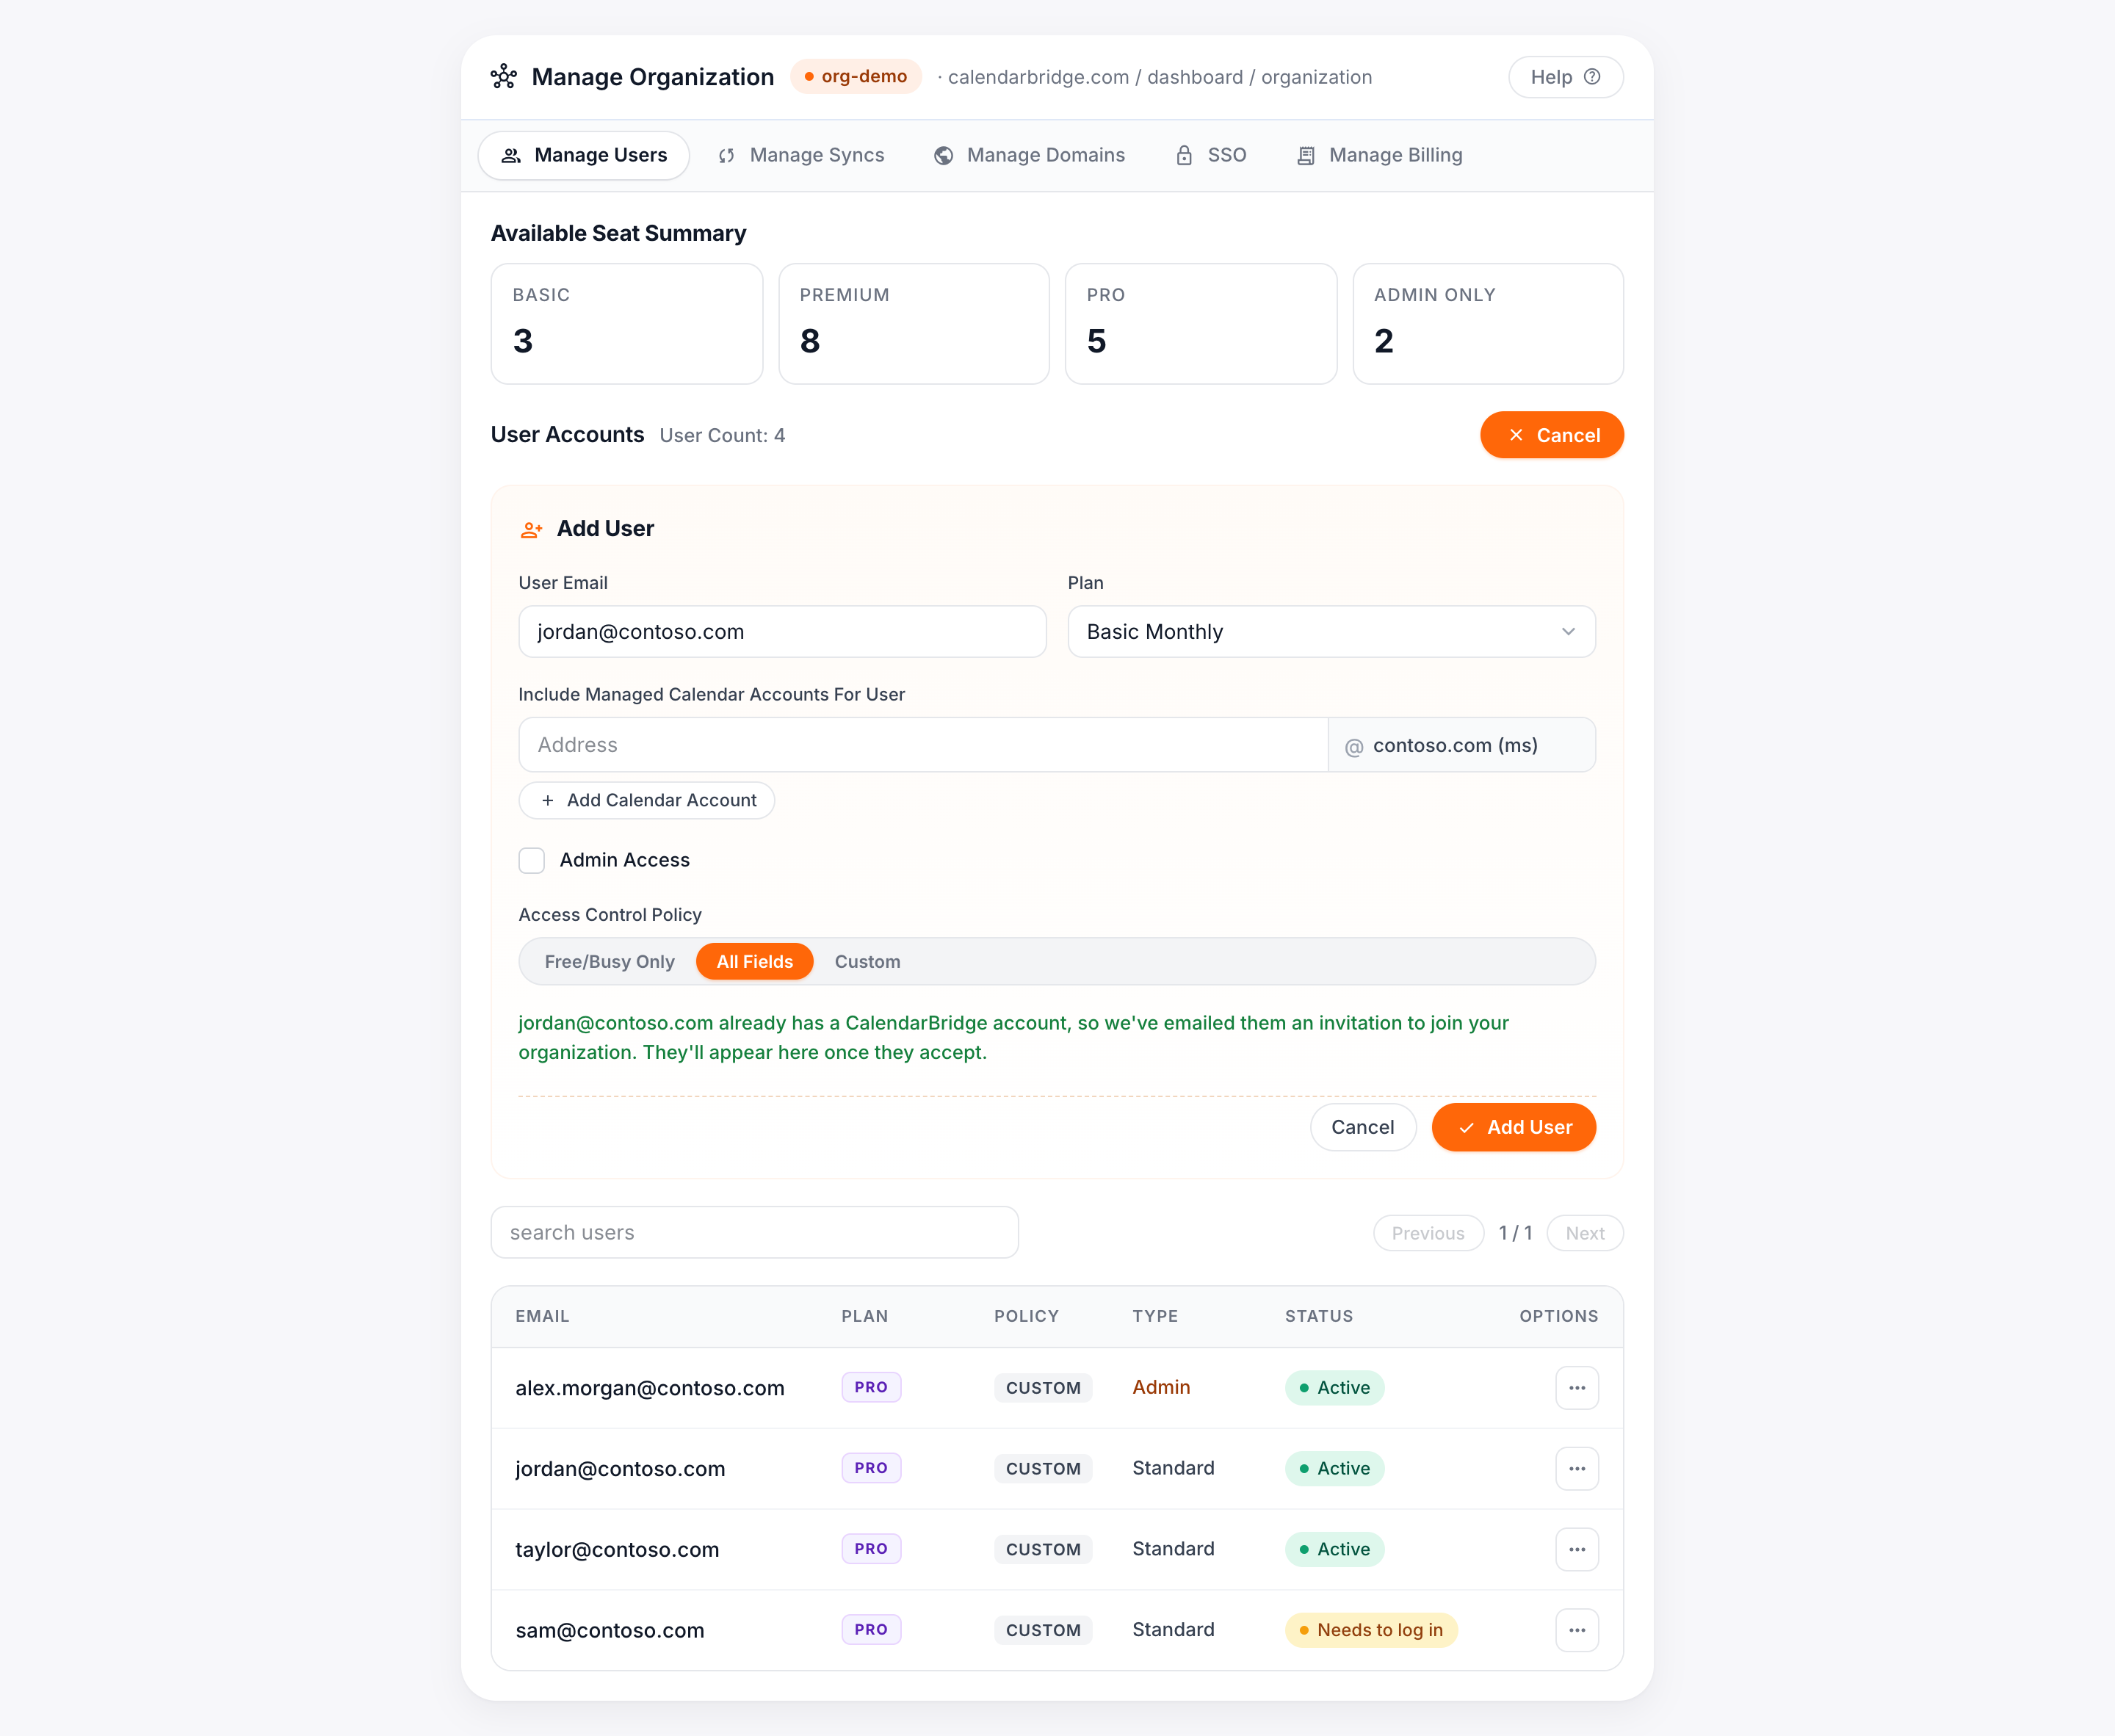Click the org-demo badge
This screenshot has height=1736, width=2115.
click(x=856, y=77)
